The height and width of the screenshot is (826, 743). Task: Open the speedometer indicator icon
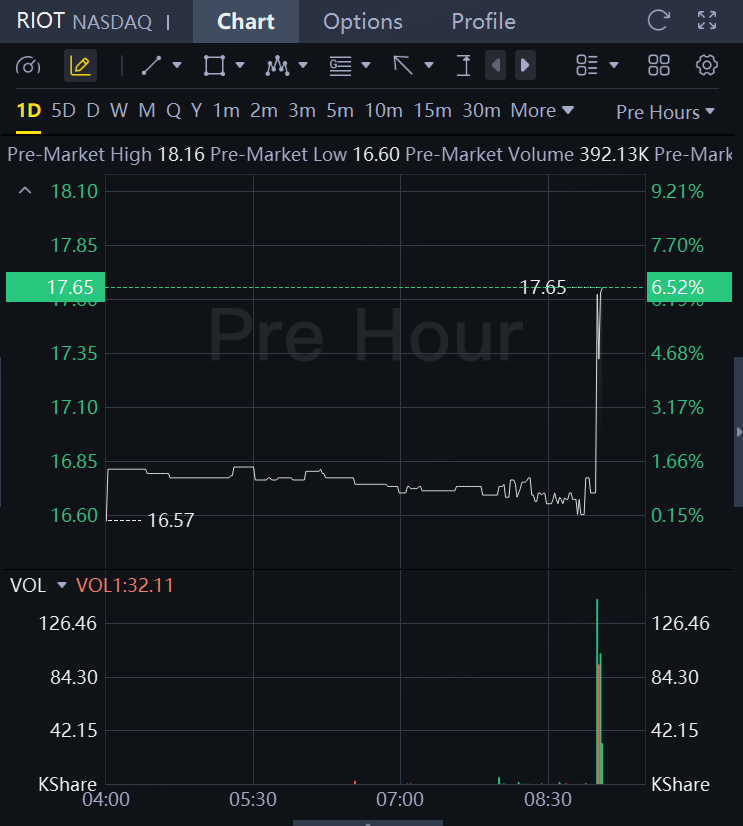point(28,66)
